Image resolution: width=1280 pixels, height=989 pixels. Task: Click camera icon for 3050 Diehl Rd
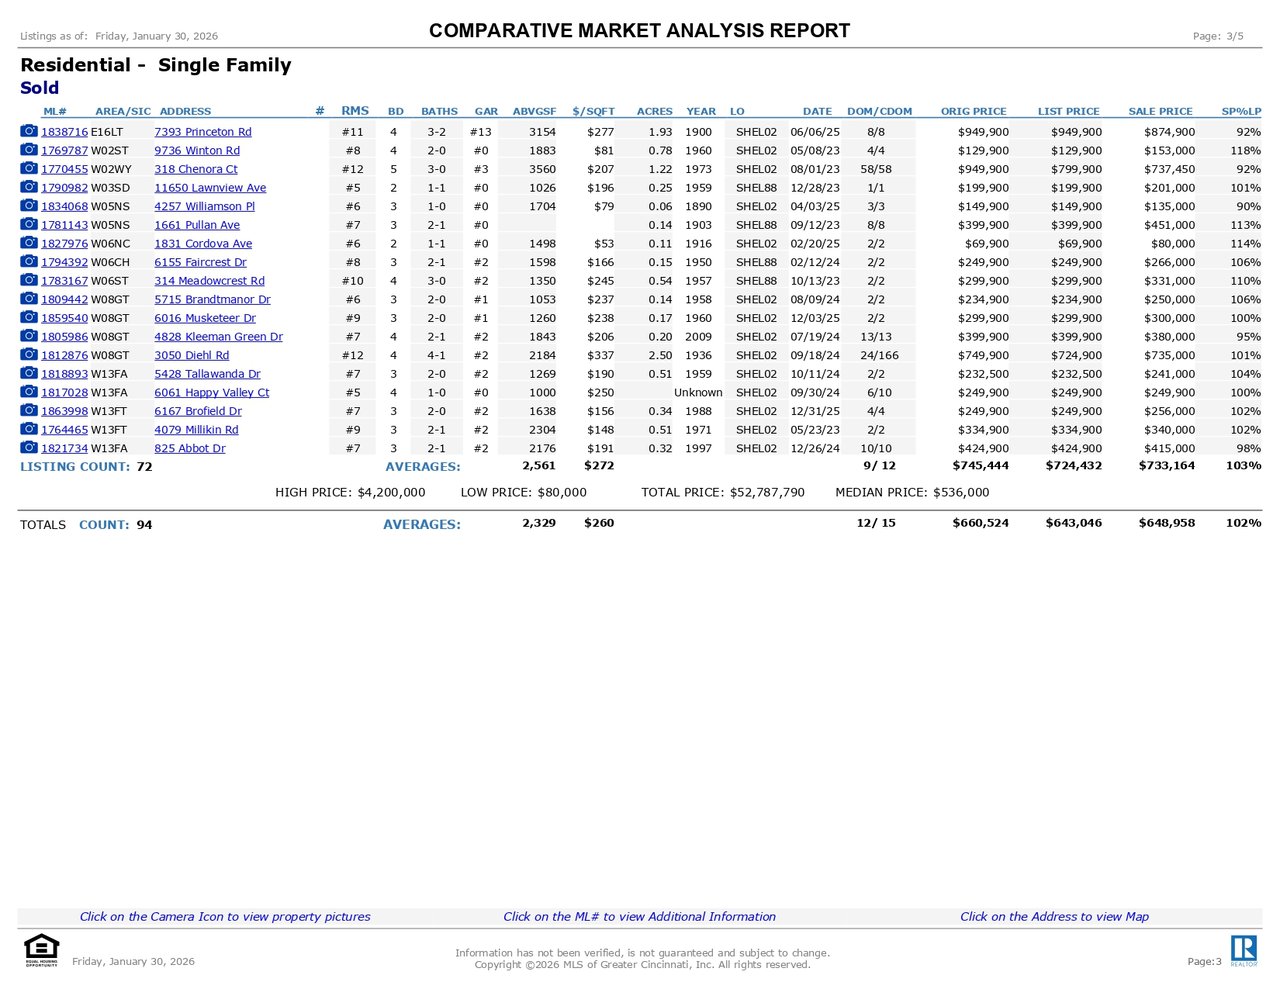(29, 355)
